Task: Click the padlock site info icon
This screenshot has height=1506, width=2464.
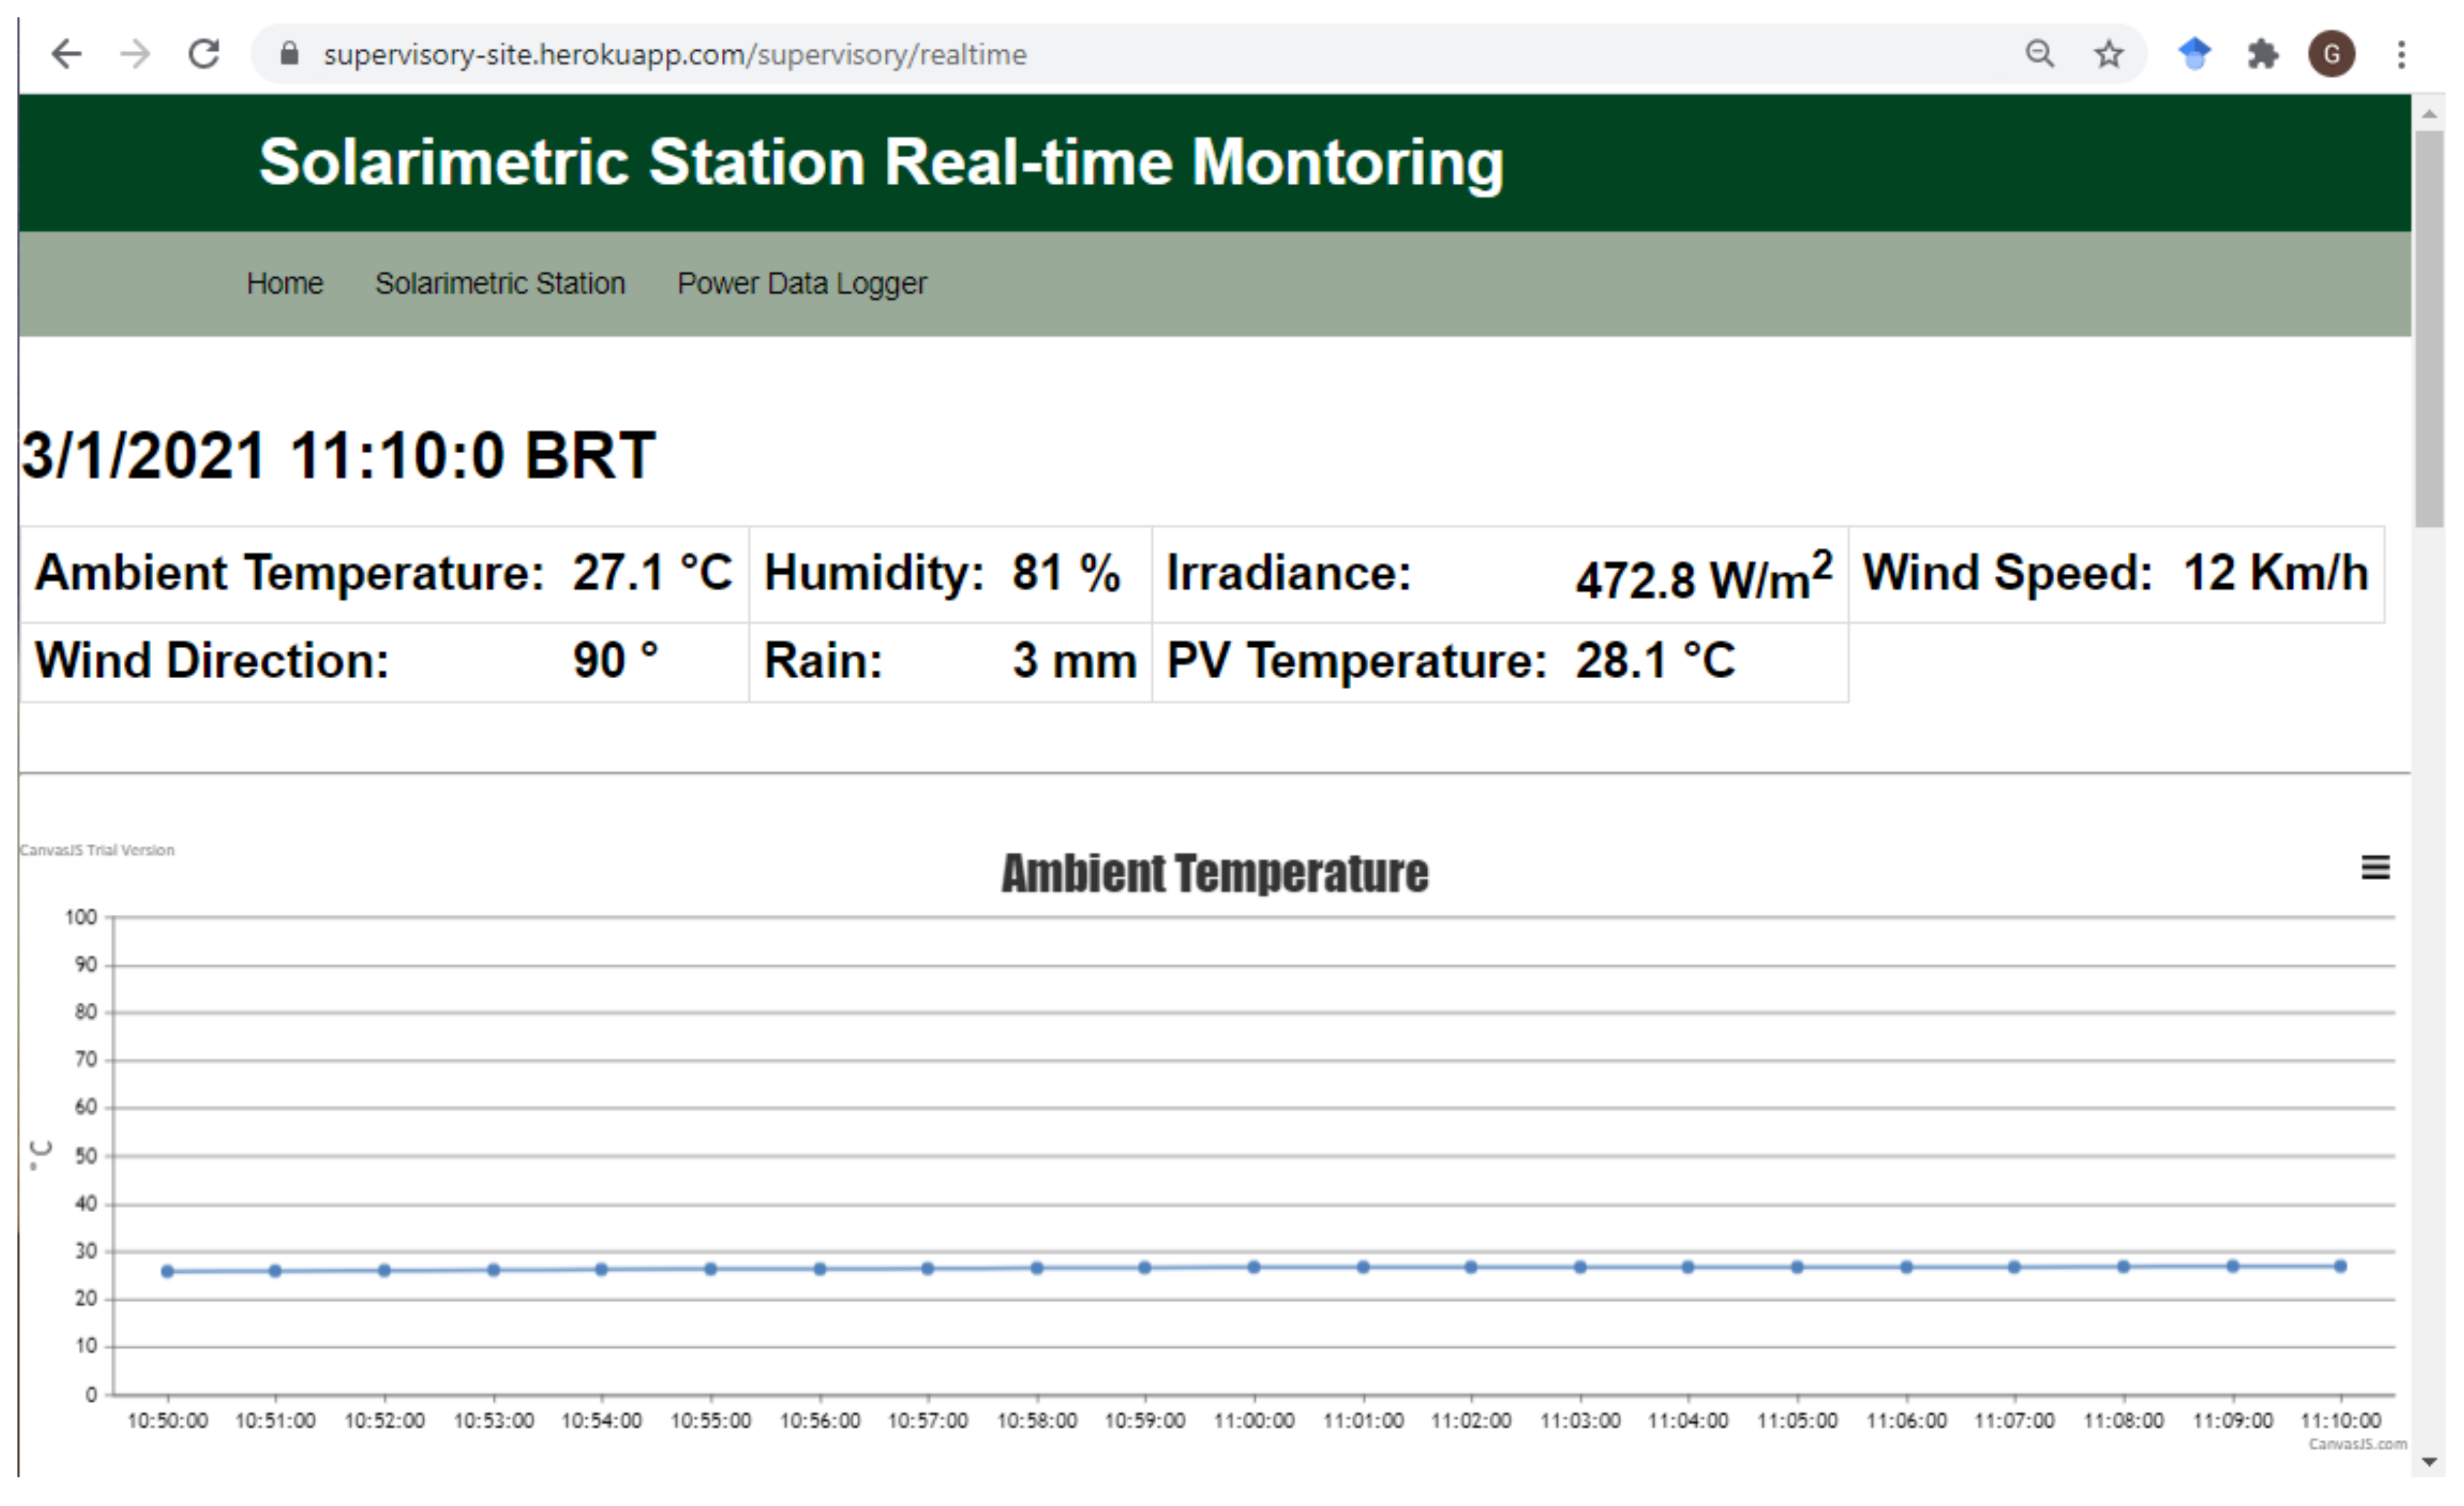Action: pos(289,54)
